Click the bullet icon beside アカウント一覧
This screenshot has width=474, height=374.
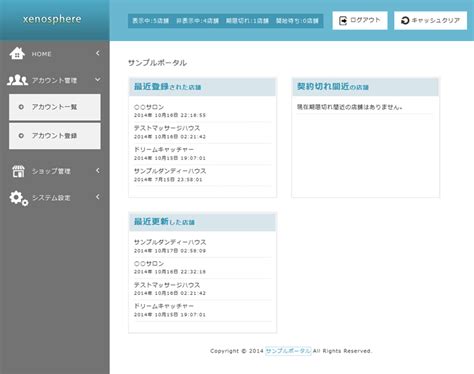21,107
